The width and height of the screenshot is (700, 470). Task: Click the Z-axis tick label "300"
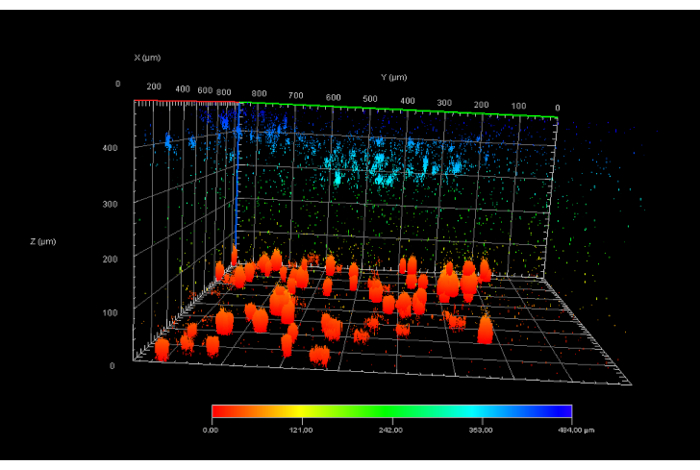(x=110, y=204)
